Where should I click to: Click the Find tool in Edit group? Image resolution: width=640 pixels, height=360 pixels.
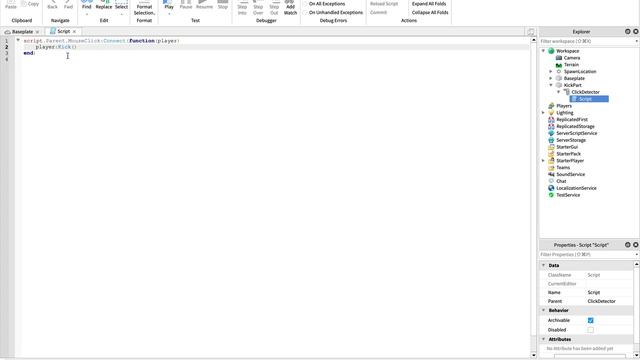click(87, 6)
